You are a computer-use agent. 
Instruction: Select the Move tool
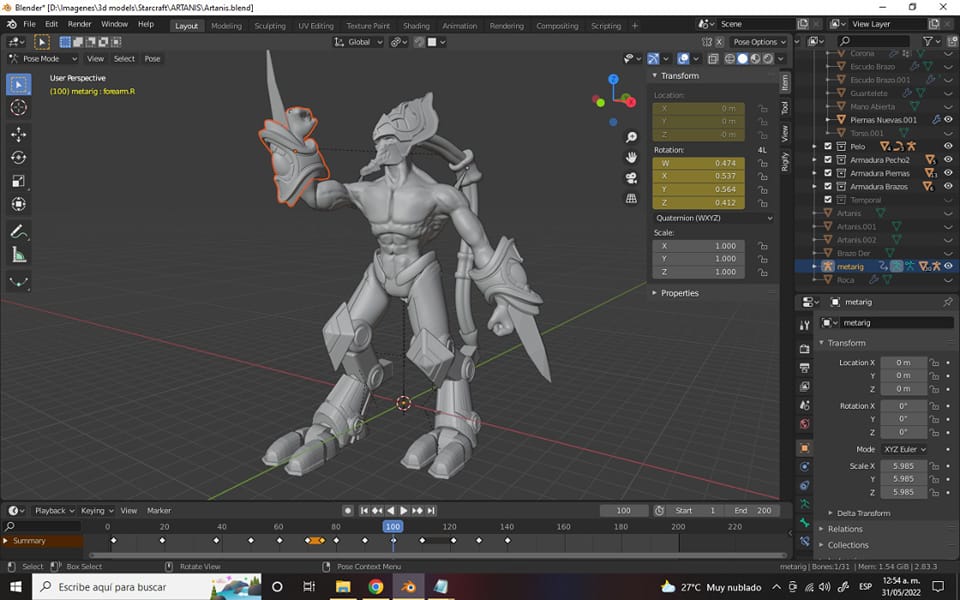(18, 134)
